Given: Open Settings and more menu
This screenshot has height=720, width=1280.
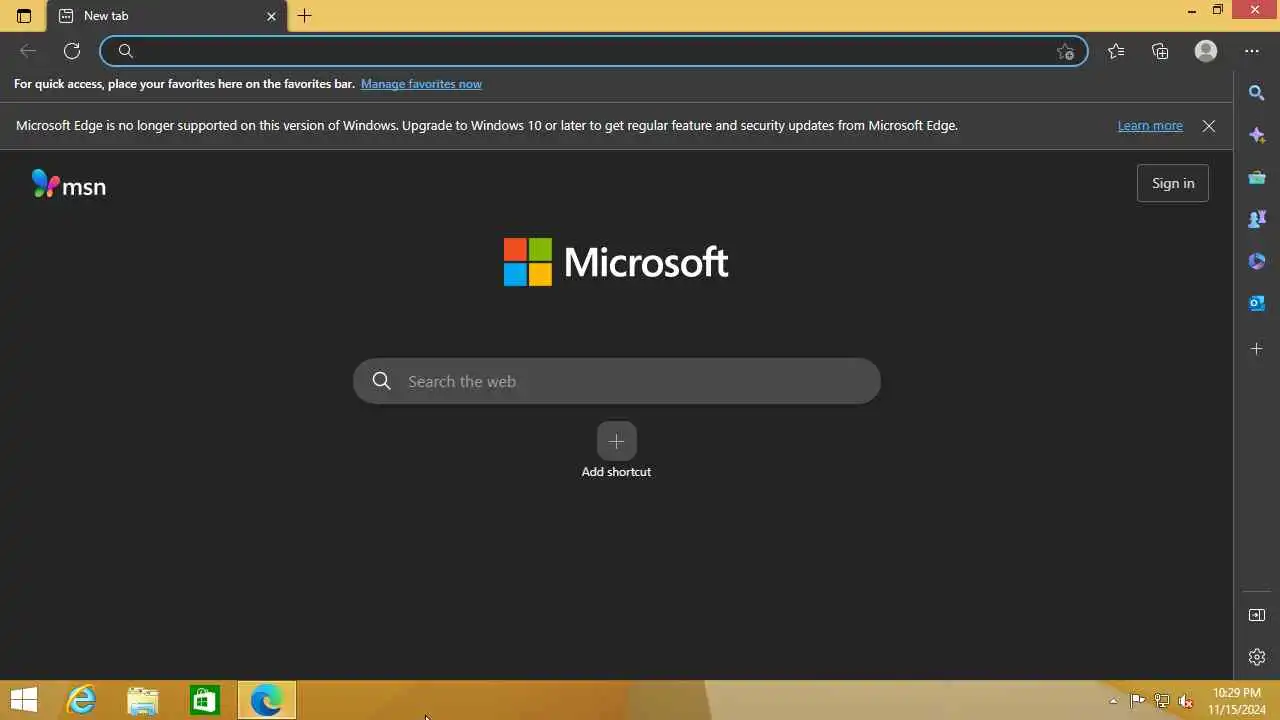Looking at the screenshot, I should 1252,51.
